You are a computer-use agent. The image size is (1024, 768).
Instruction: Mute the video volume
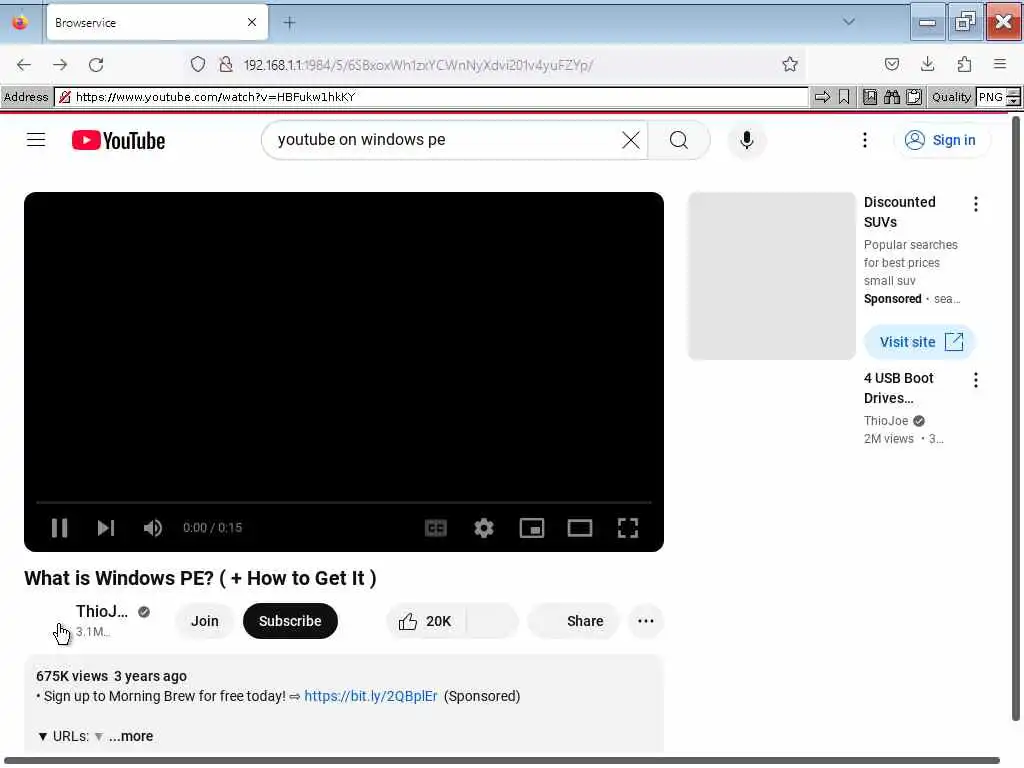(152, 528)
